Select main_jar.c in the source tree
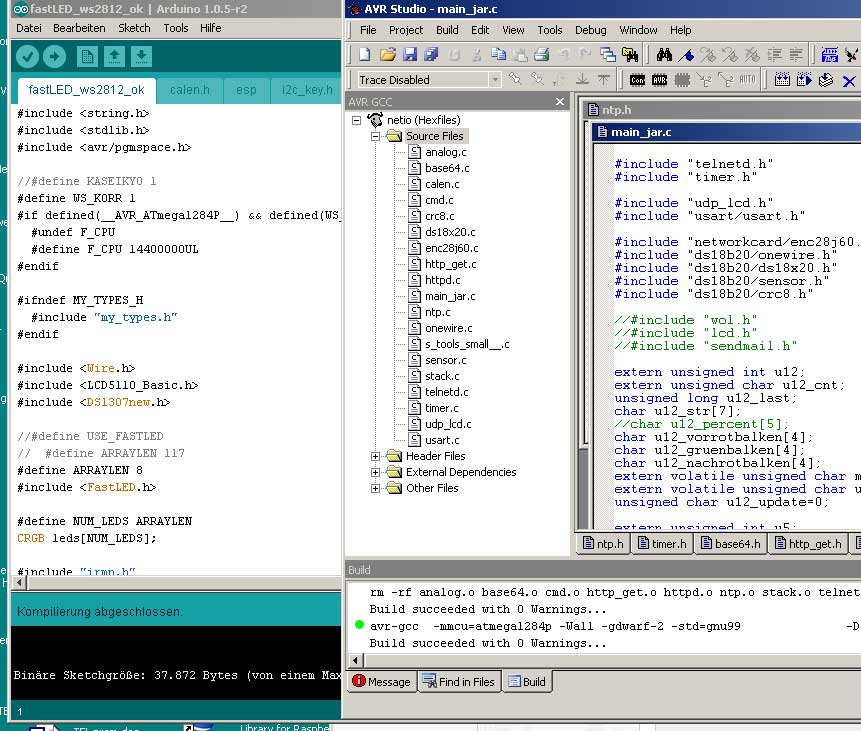The width and height of the screenshot is (861, 731). pyautogui.click(x=450, y=296)
